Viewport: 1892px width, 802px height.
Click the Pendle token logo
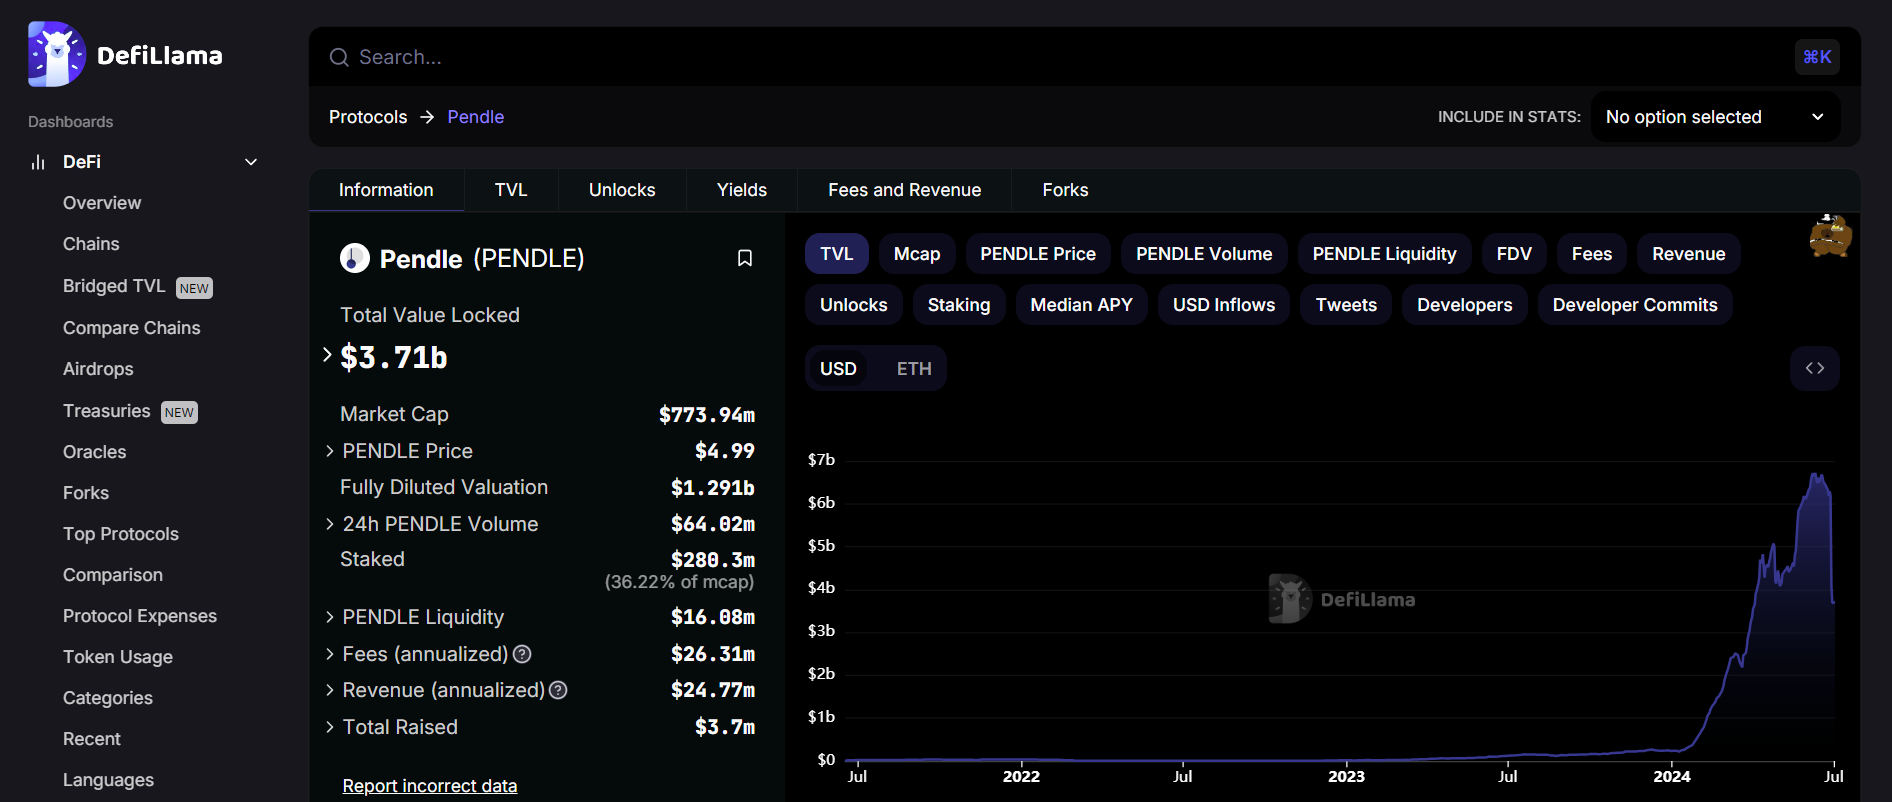pyautogui.click(x=355, y=258)
